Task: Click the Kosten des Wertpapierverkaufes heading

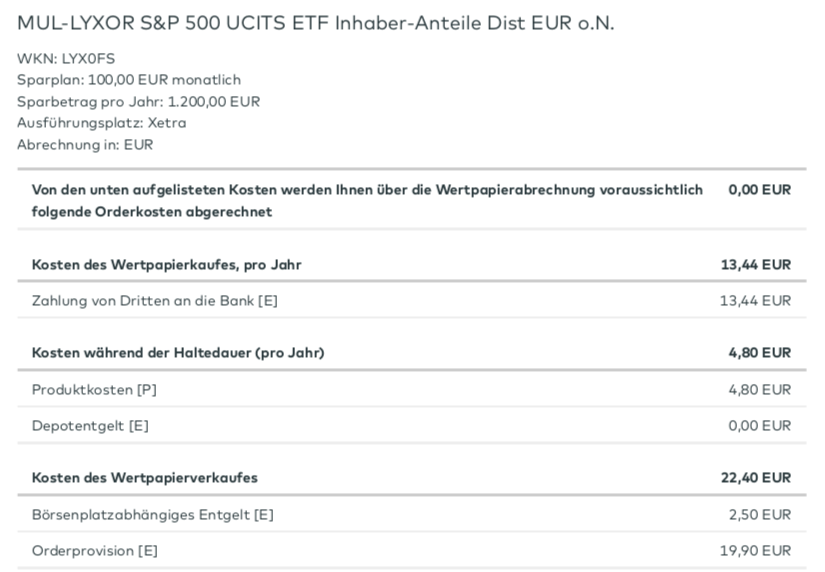Action: point(145,478)
